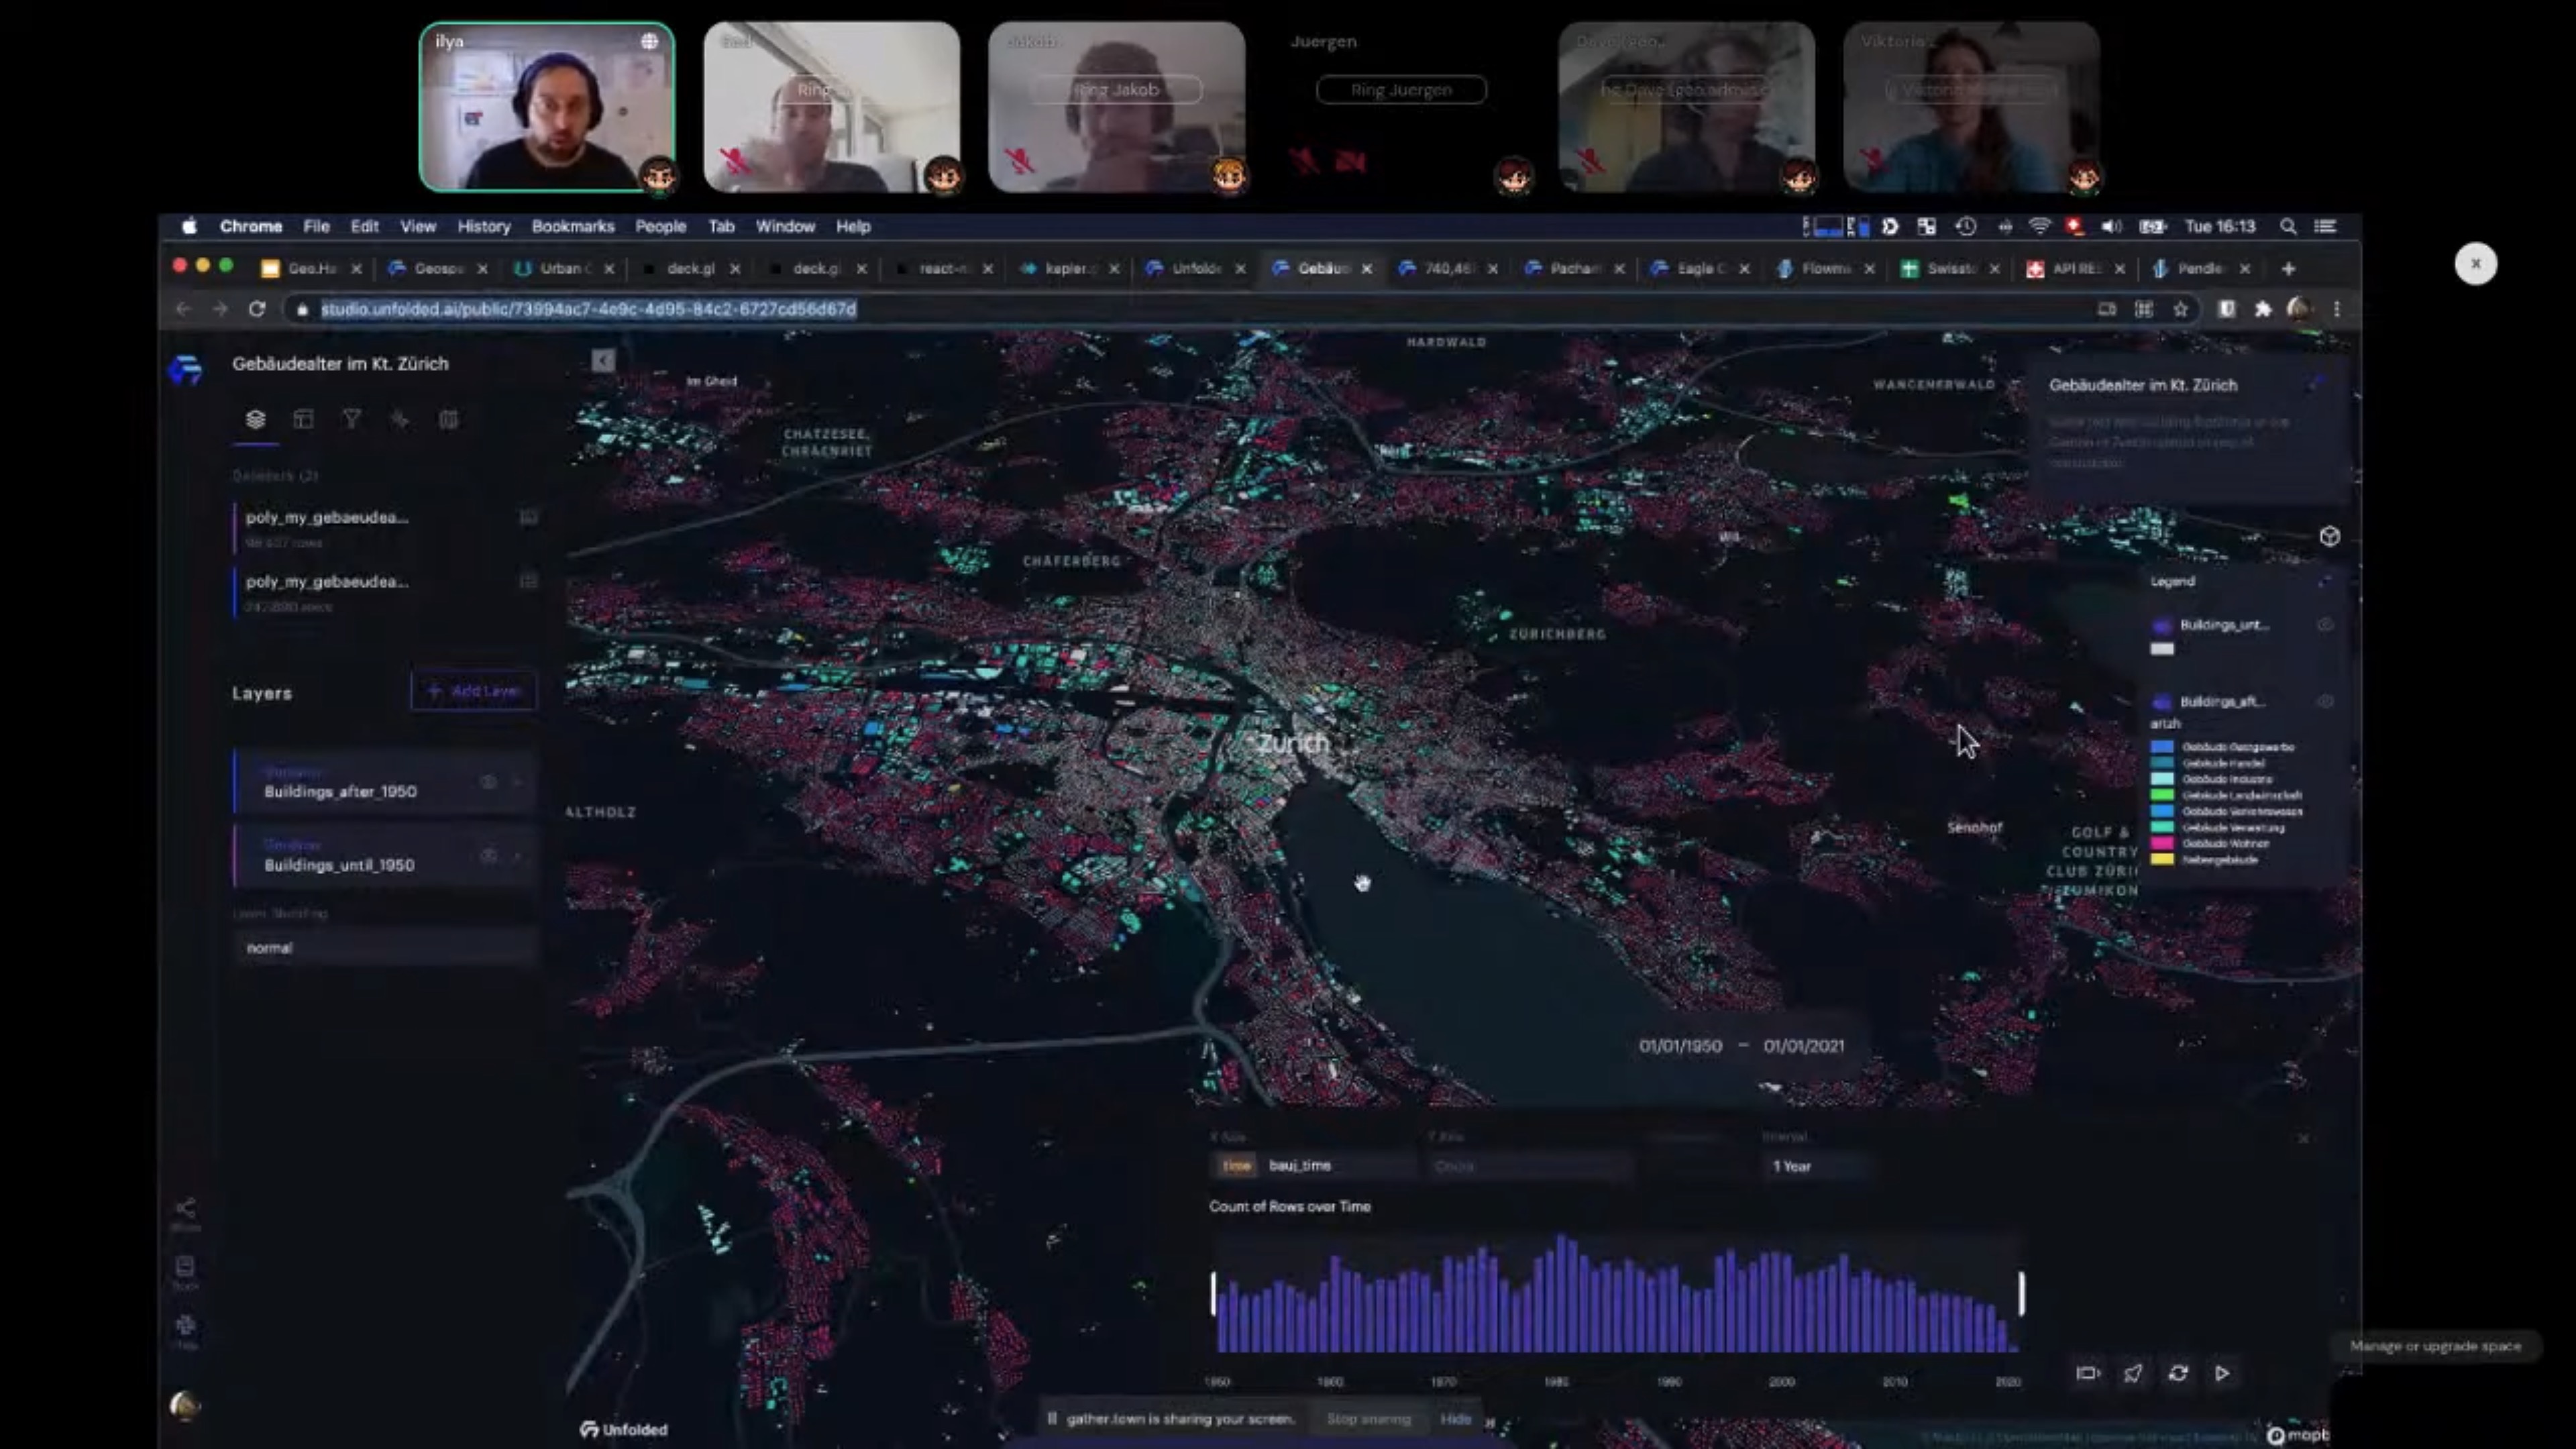The height and width of the screenshot is (1449, 2576).
Task: Click the white swatch under Buildings_unt legend
Action: 2162,649
